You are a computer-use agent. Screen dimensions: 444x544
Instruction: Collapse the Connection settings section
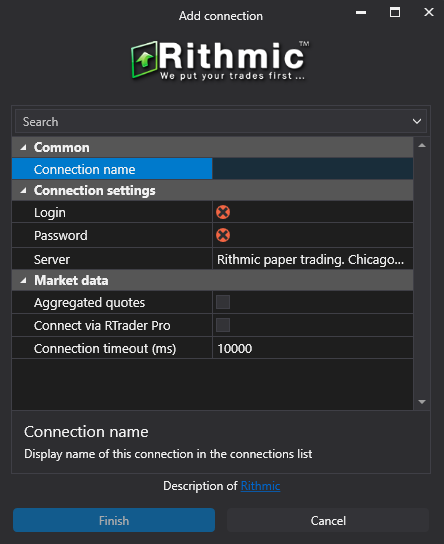[x=23, y=190]
